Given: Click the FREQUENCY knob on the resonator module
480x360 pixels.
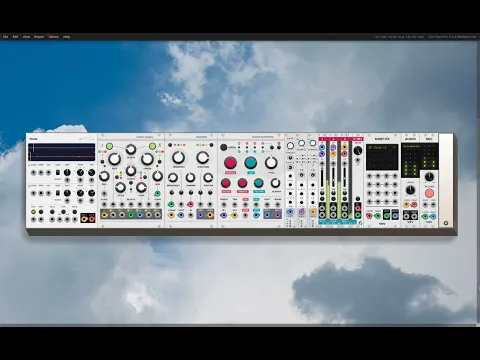Looking at the screenshot, I should (179, 157).
